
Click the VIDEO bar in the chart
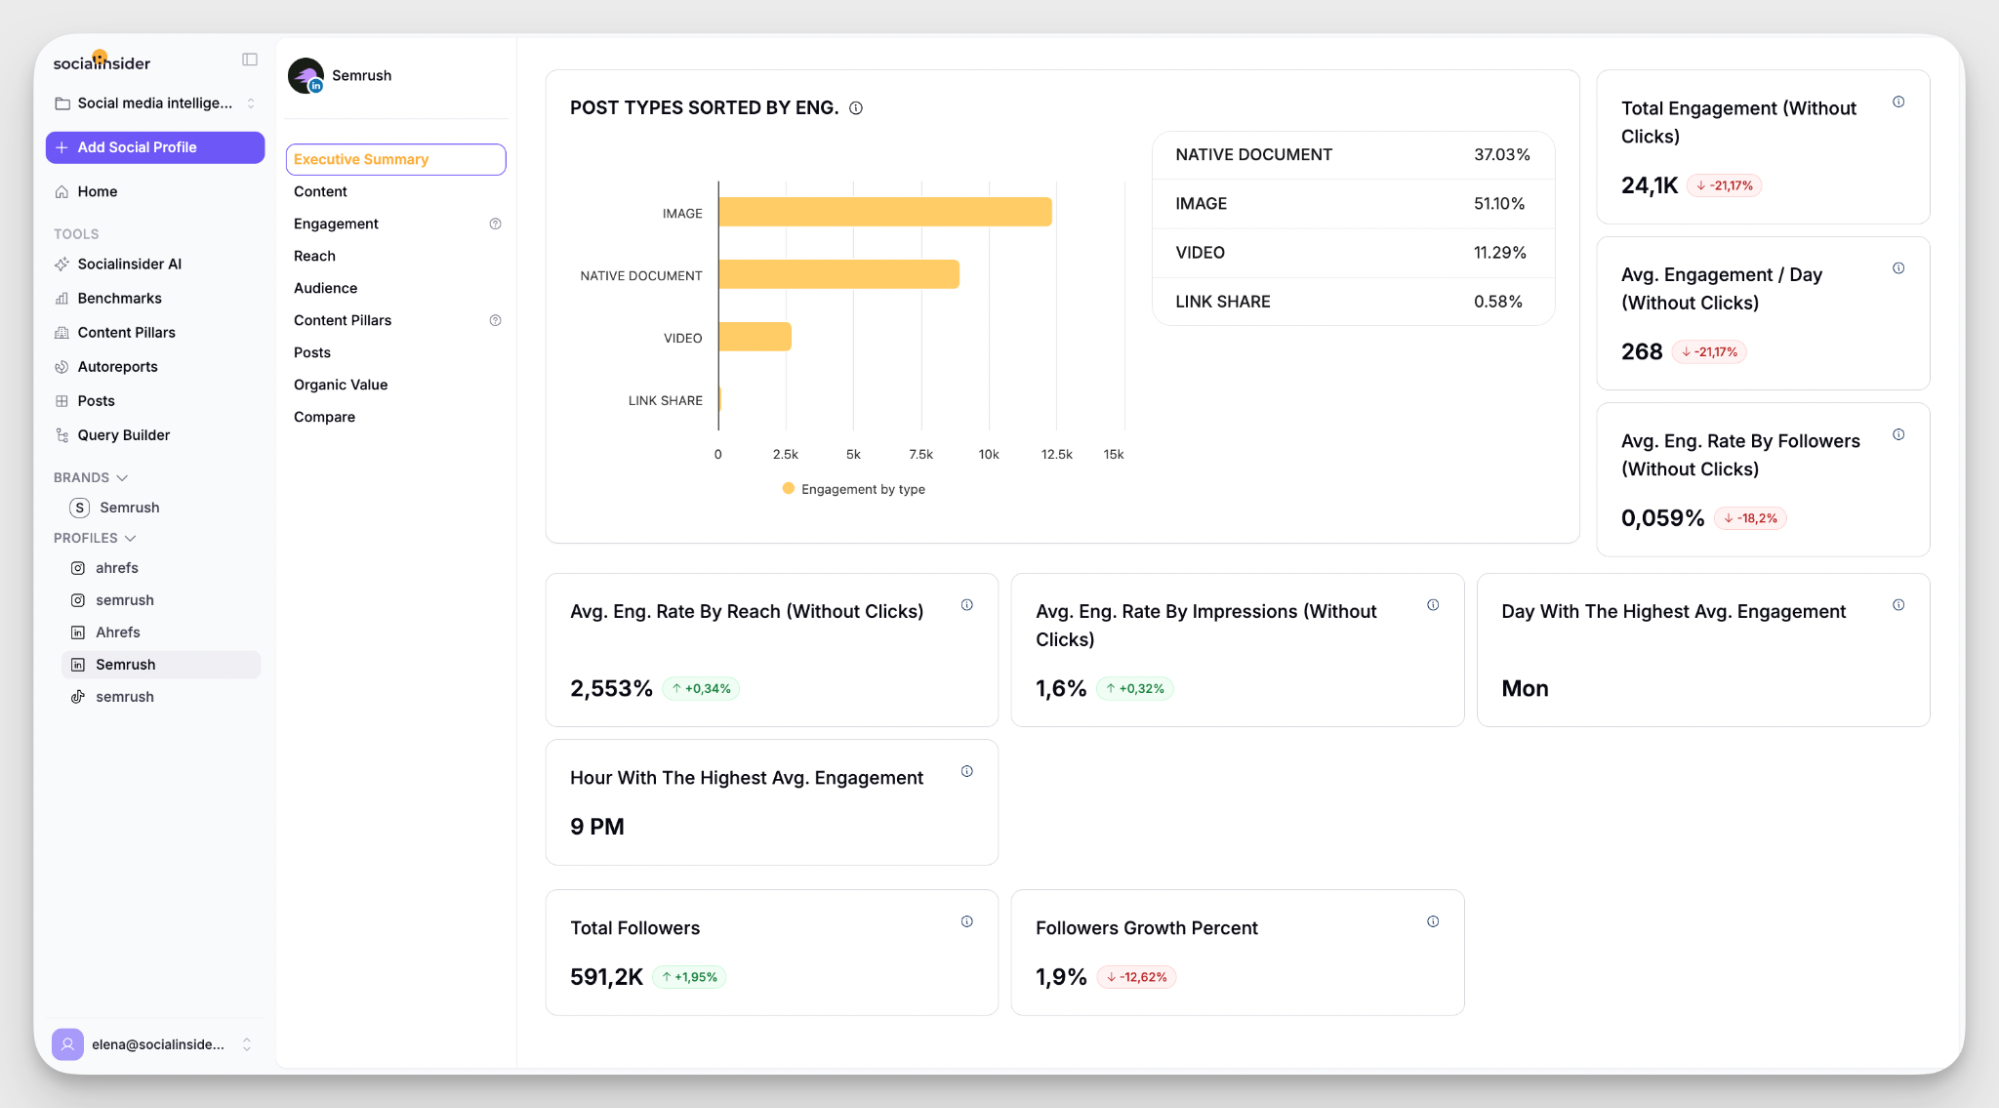(x=755, y=336)
